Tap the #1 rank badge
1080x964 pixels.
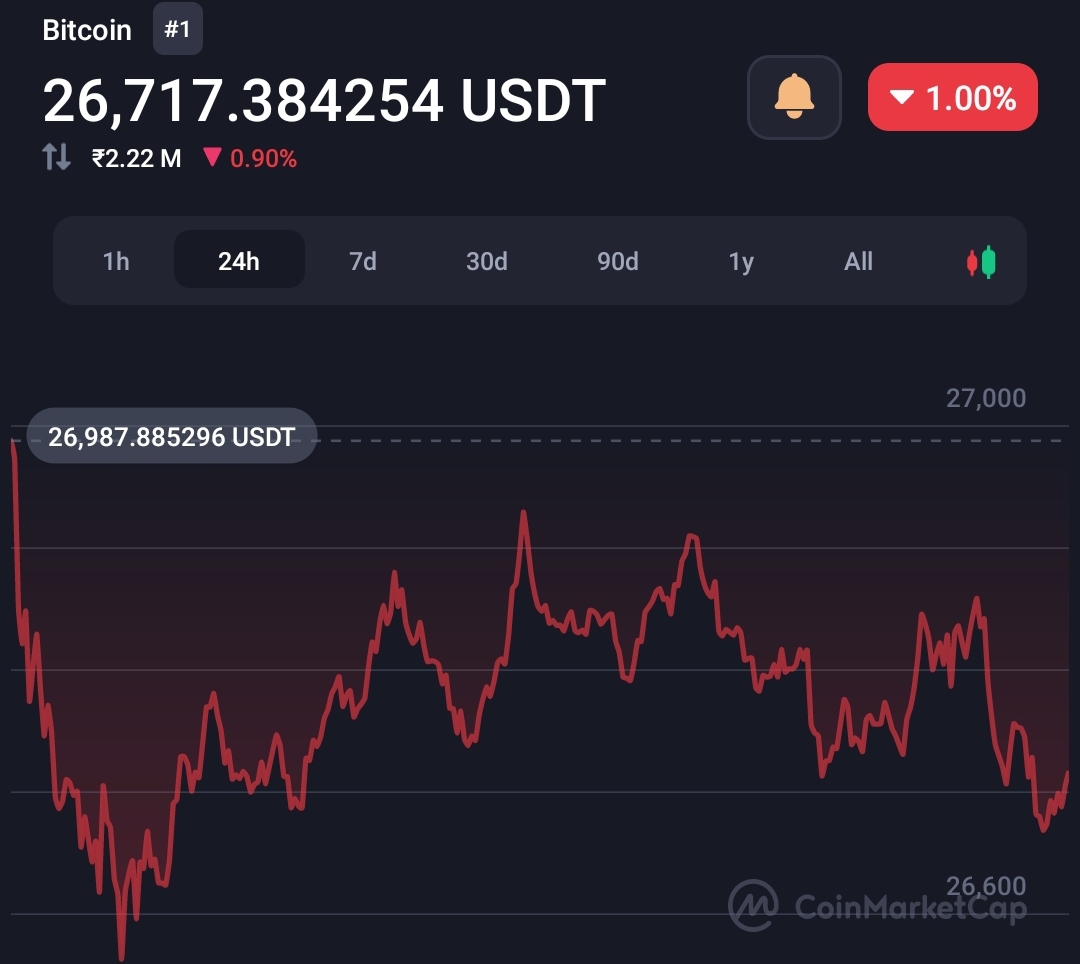(x=177, y=30)
